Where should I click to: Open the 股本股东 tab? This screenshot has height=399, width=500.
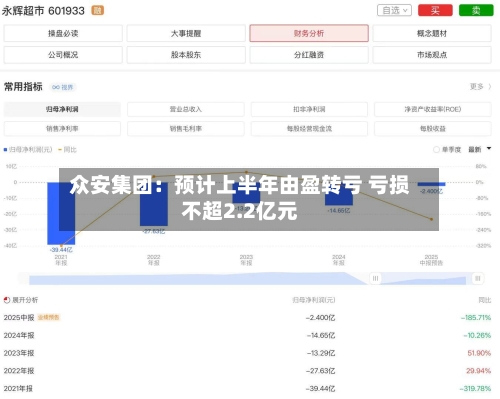click(x=186, y=55)
